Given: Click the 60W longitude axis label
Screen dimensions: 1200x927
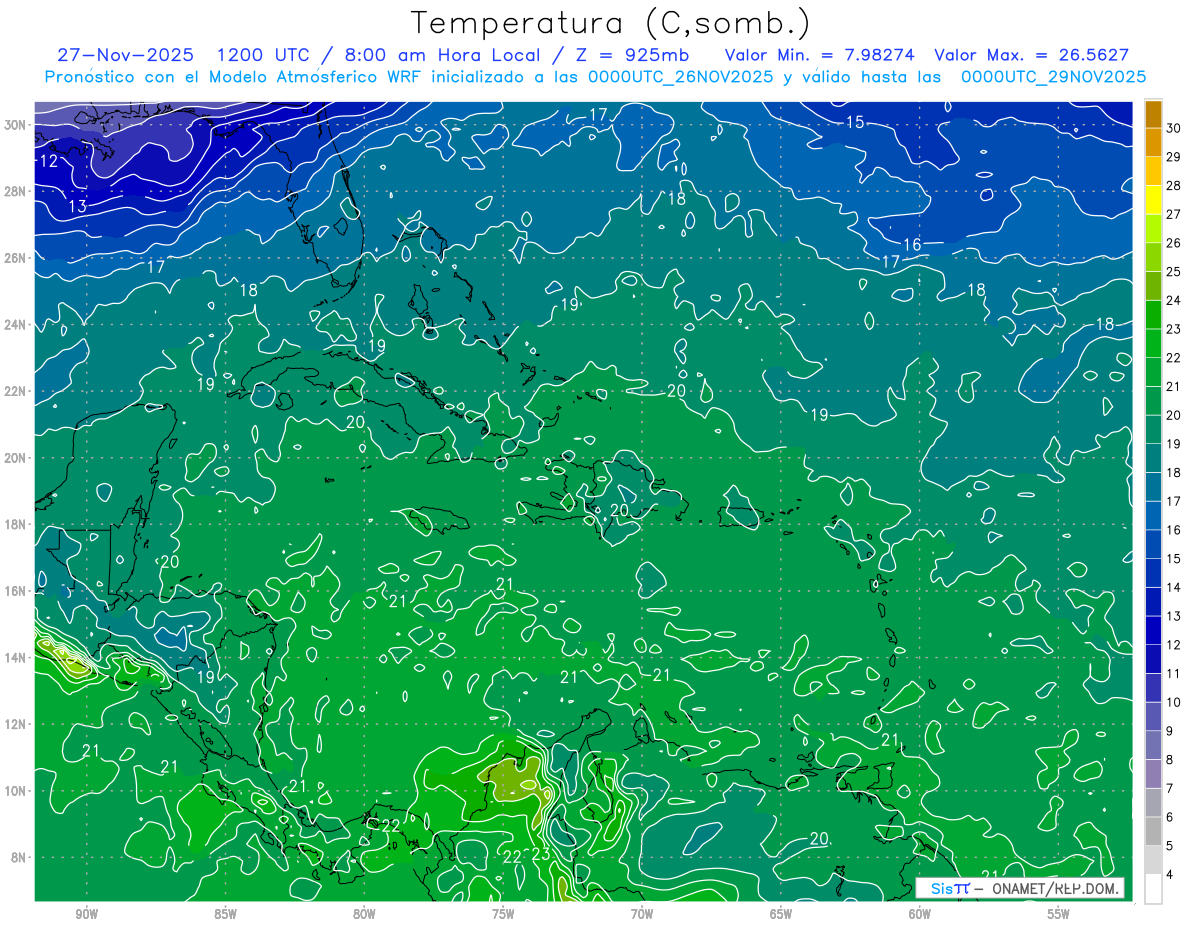Looking at the screenshot, I should tap(920, 914).
